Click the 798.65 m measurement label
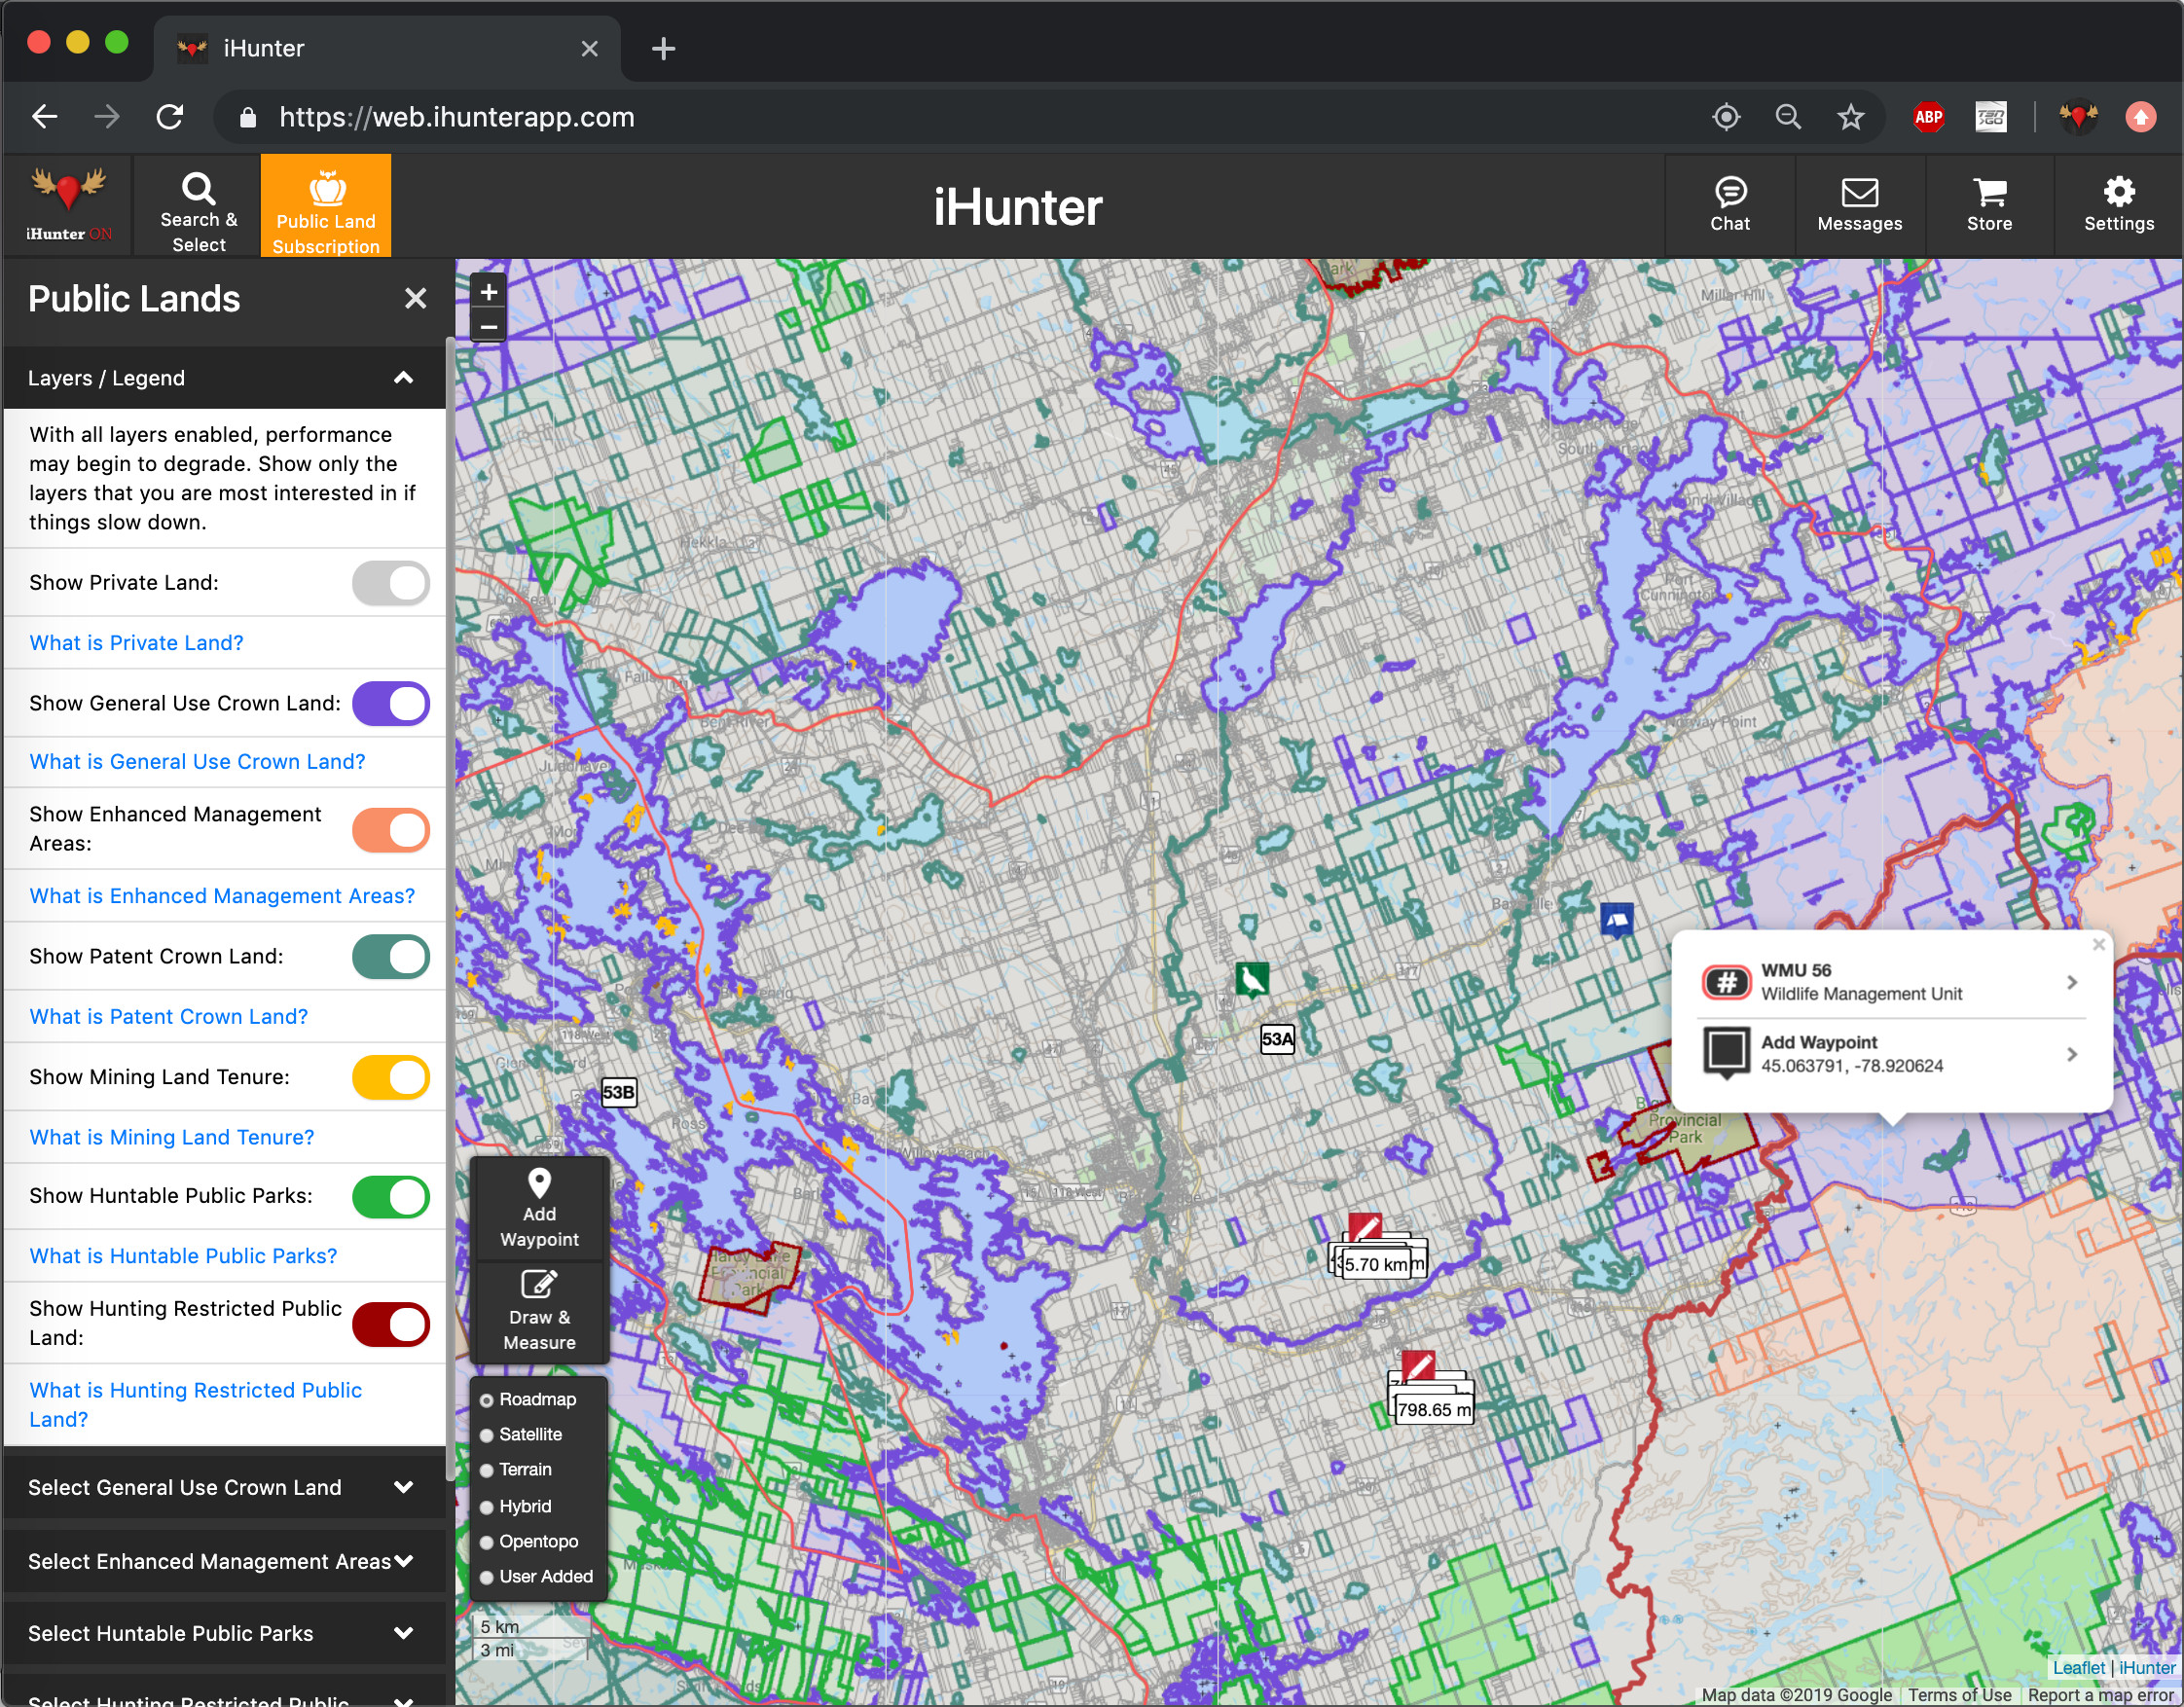Screen dimensions: 2184x1707 point(1434,1411)
